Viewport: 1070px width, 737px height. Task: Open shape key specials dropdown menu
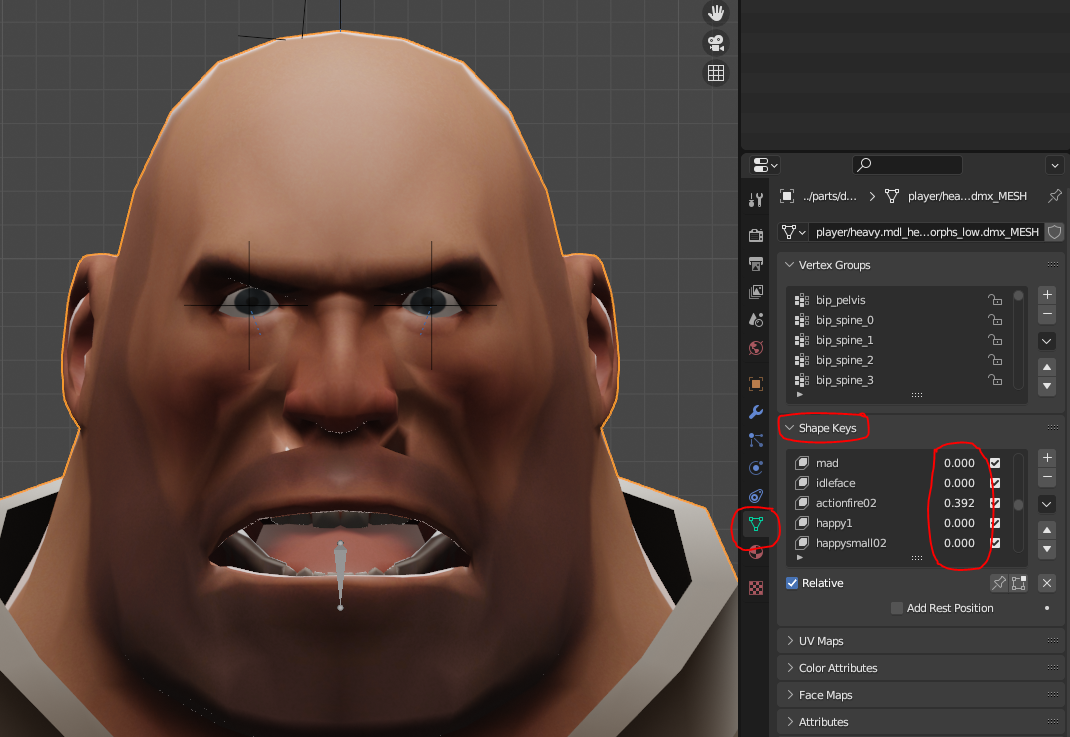[x=1047, y=504]
